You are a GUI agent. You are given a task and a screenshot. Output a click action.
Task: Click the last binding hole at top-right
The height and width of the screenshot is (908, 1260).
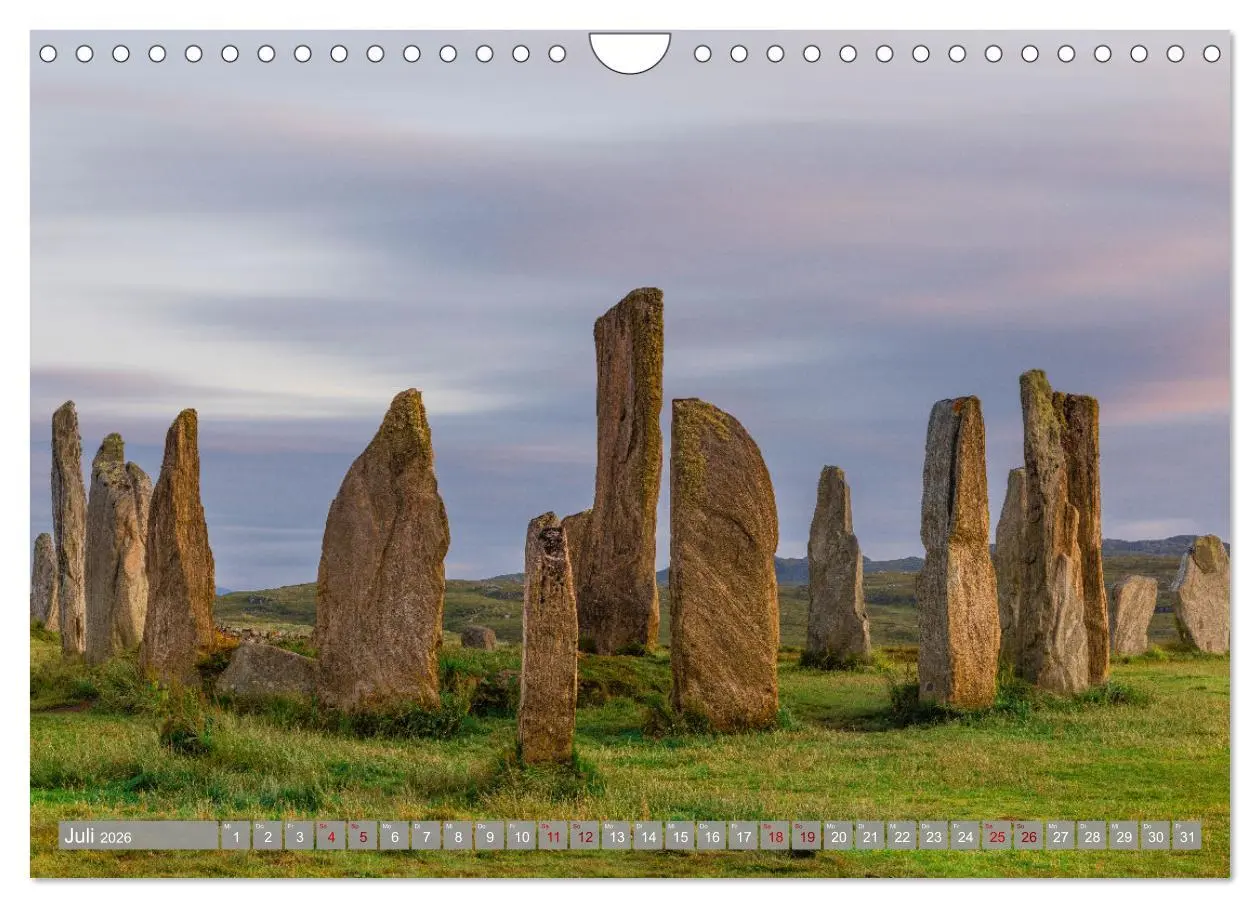[1212, 54]
